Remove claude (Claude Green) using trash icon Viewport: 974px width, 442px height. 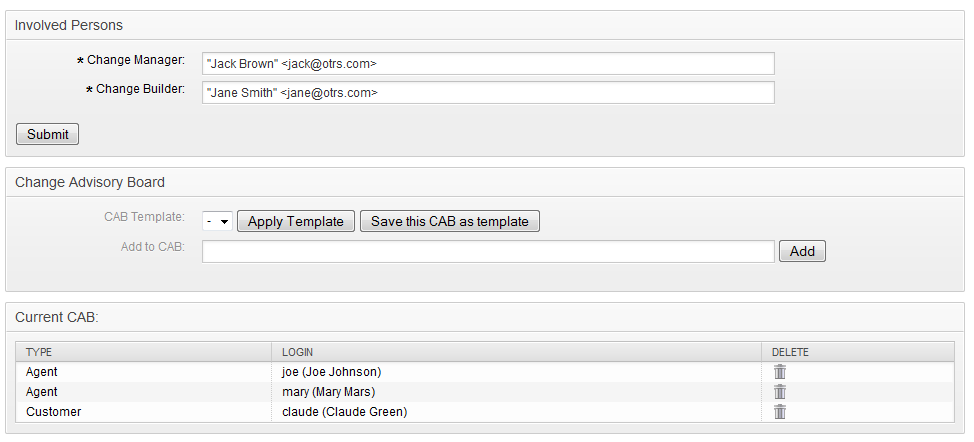pyautogui.click(x=780, y=412)
